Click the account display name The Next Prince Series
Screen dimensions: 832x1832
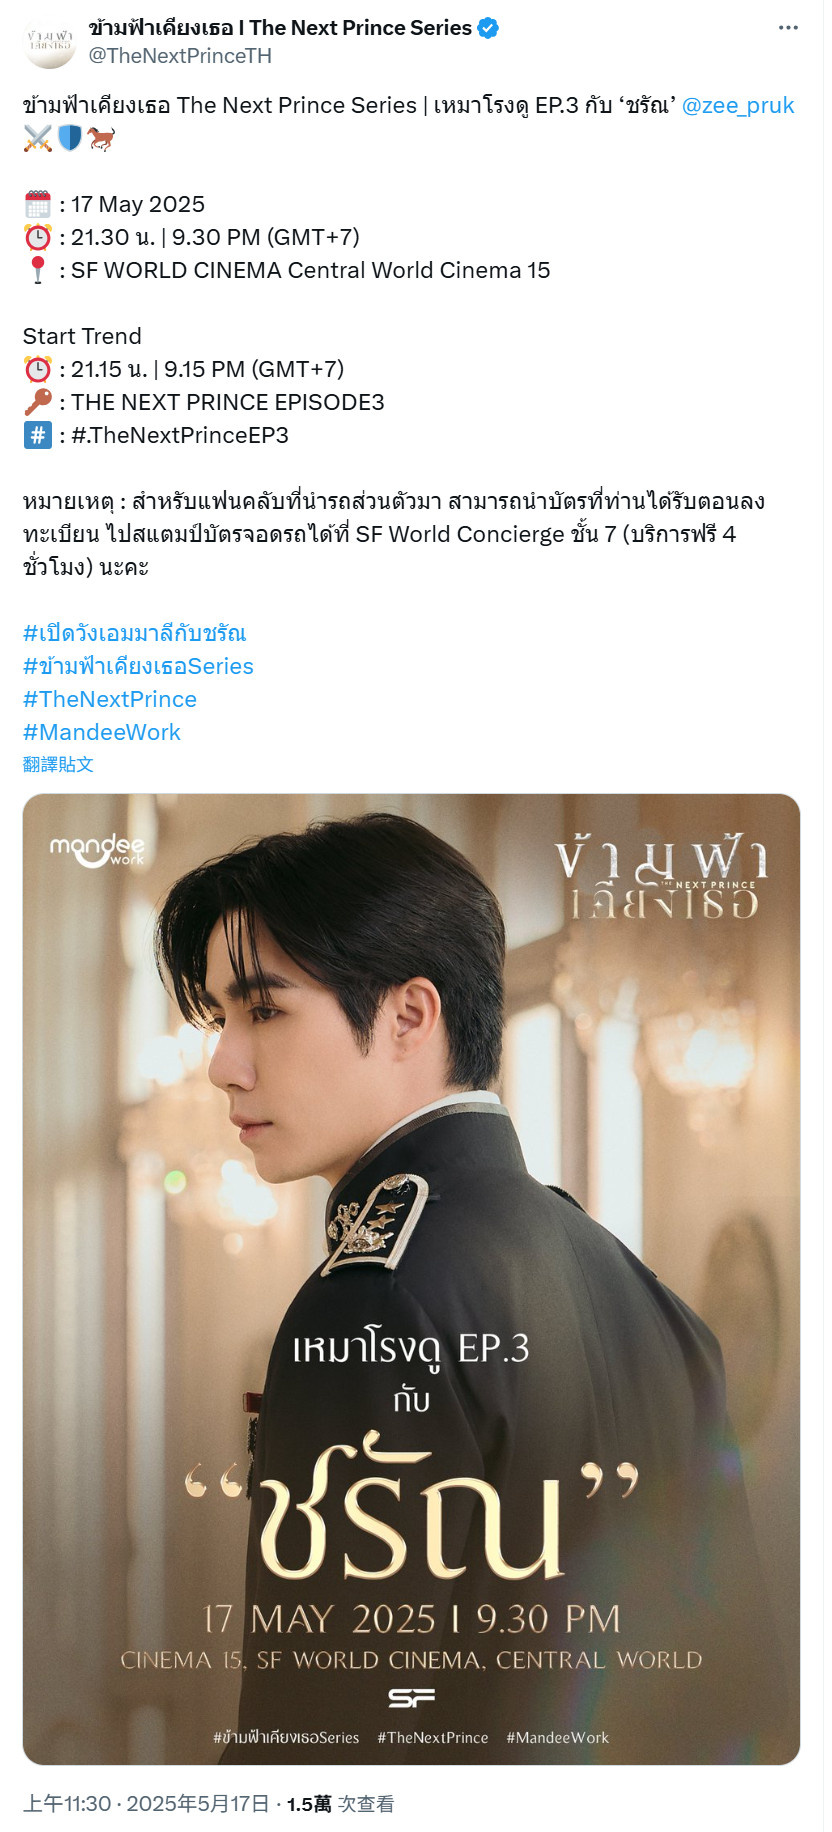click(280, 28)
